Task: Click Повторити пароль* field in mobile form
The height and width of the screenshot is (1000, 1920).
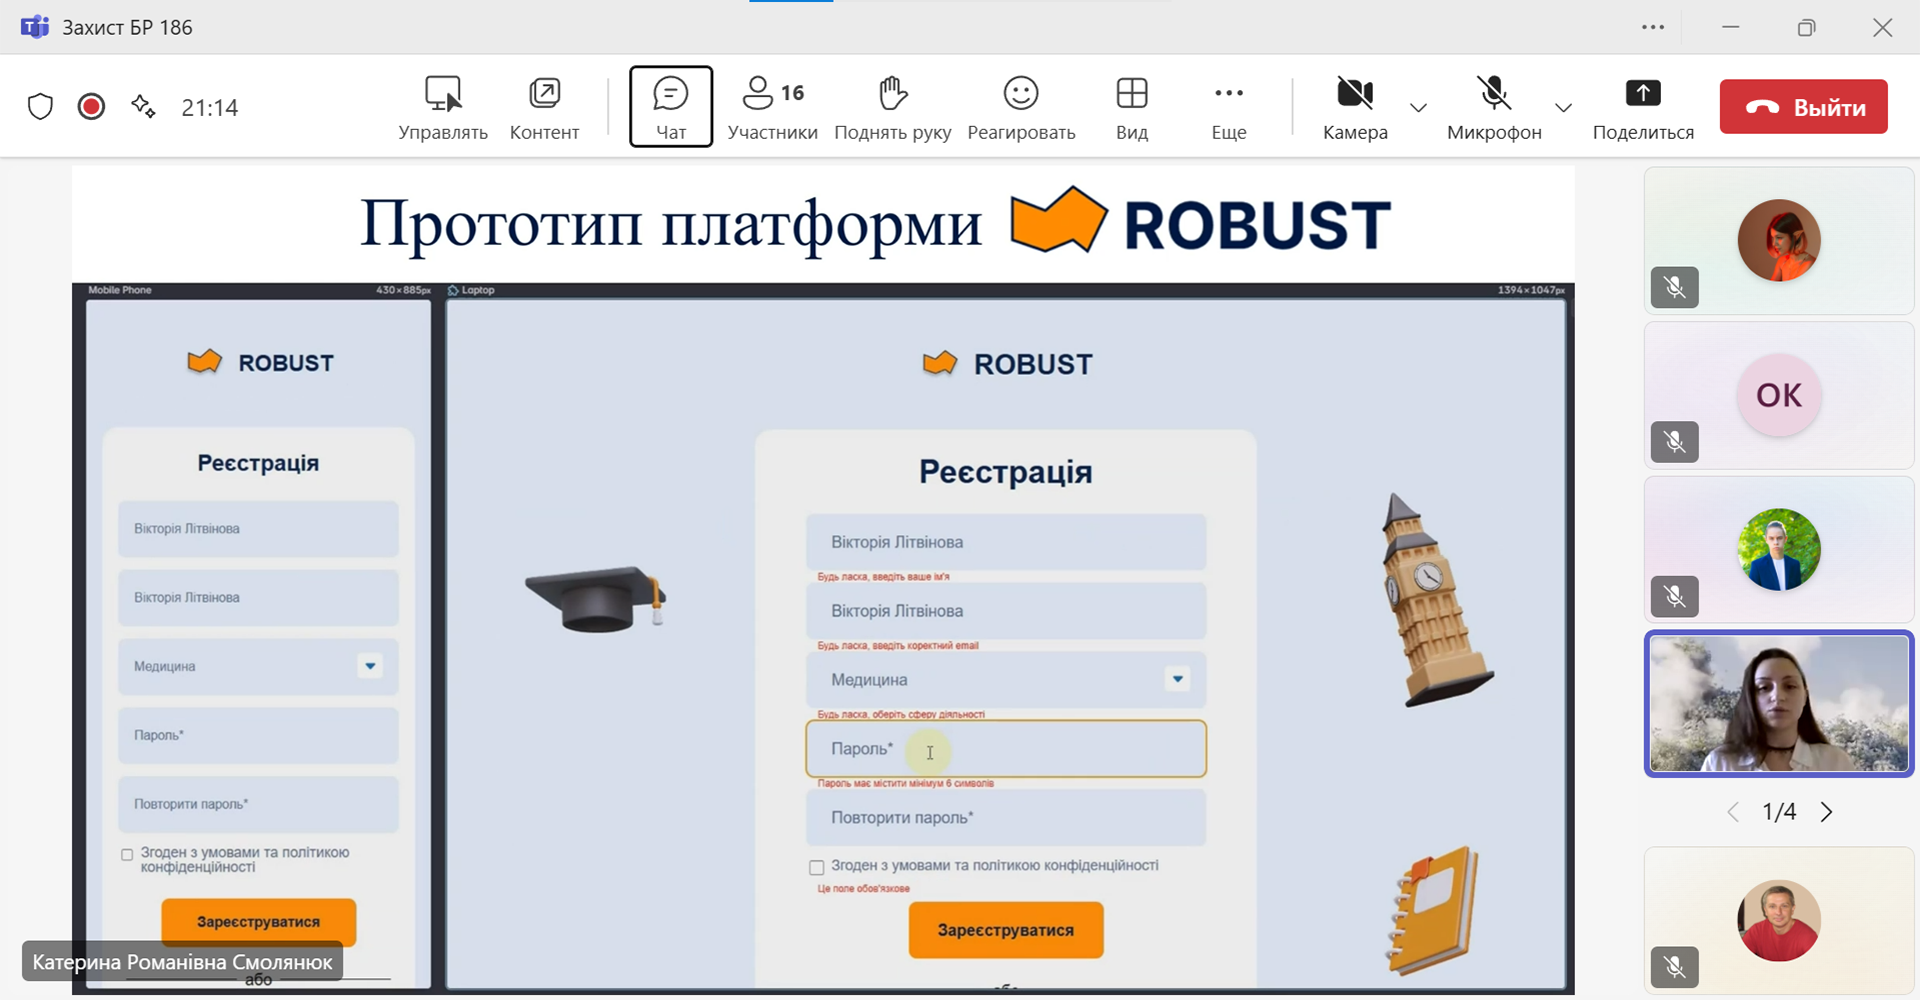Action: point(258,804)
